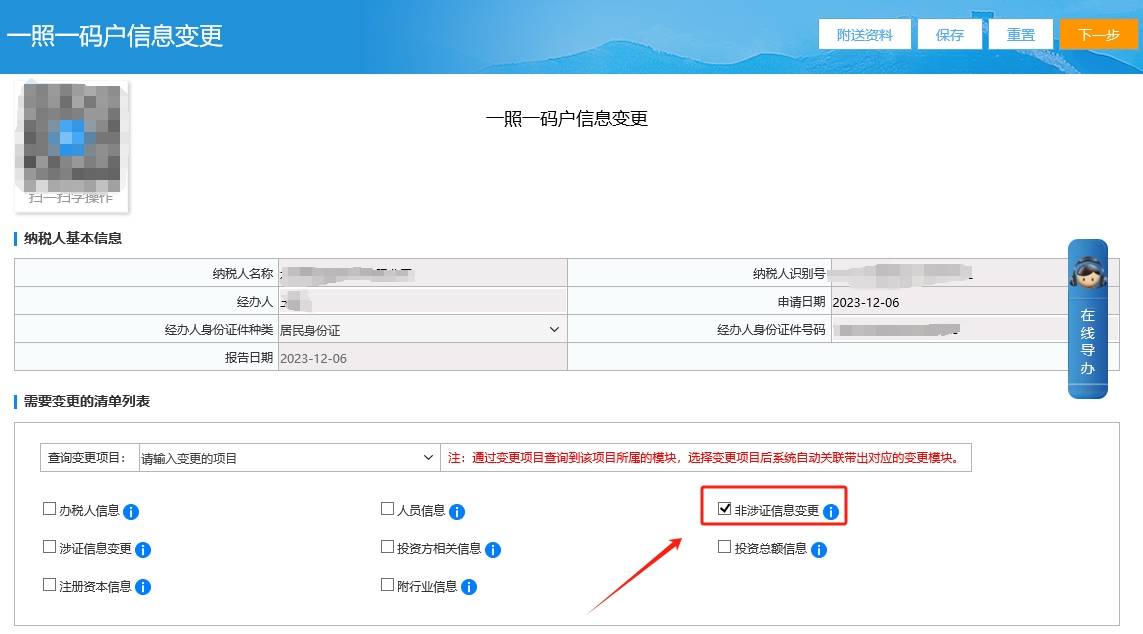
Task: Enable the 办税人信息 checkbox
Action: (x=50, y=509)
